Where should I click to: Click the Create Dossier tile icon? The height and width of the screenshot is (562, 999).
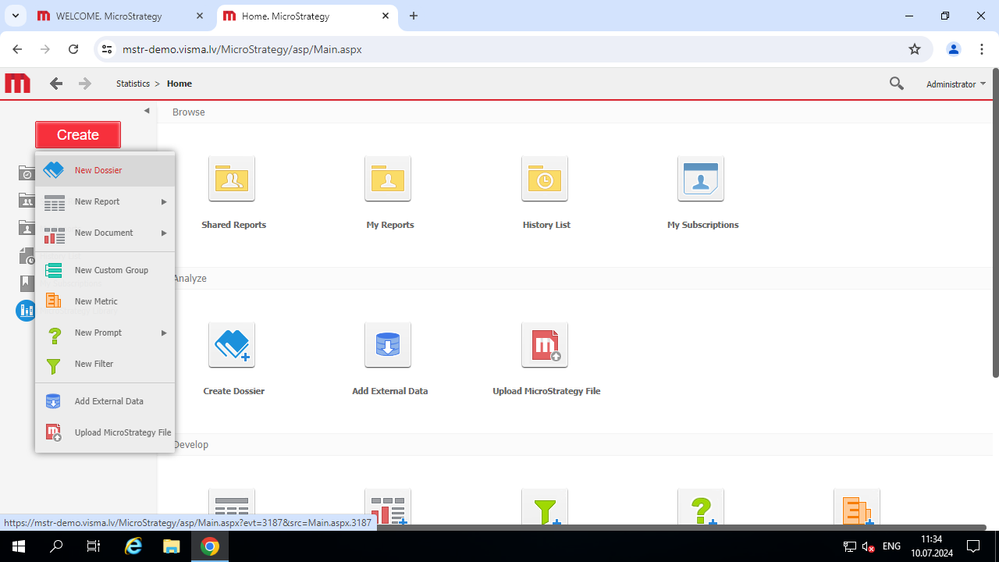(x=231, y=345)
